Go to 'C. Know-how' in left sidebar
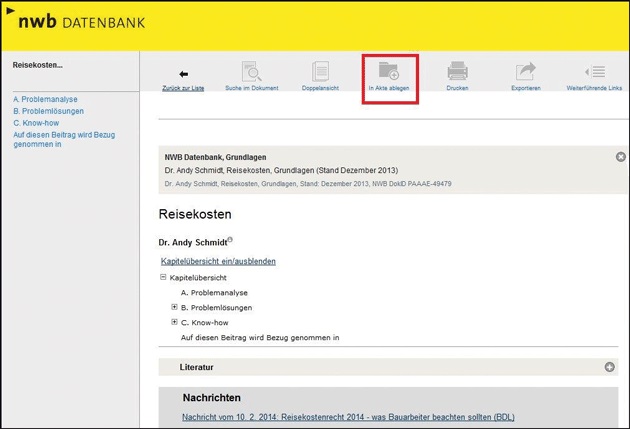This screenshot has height=429, width=630. point(37,122)
